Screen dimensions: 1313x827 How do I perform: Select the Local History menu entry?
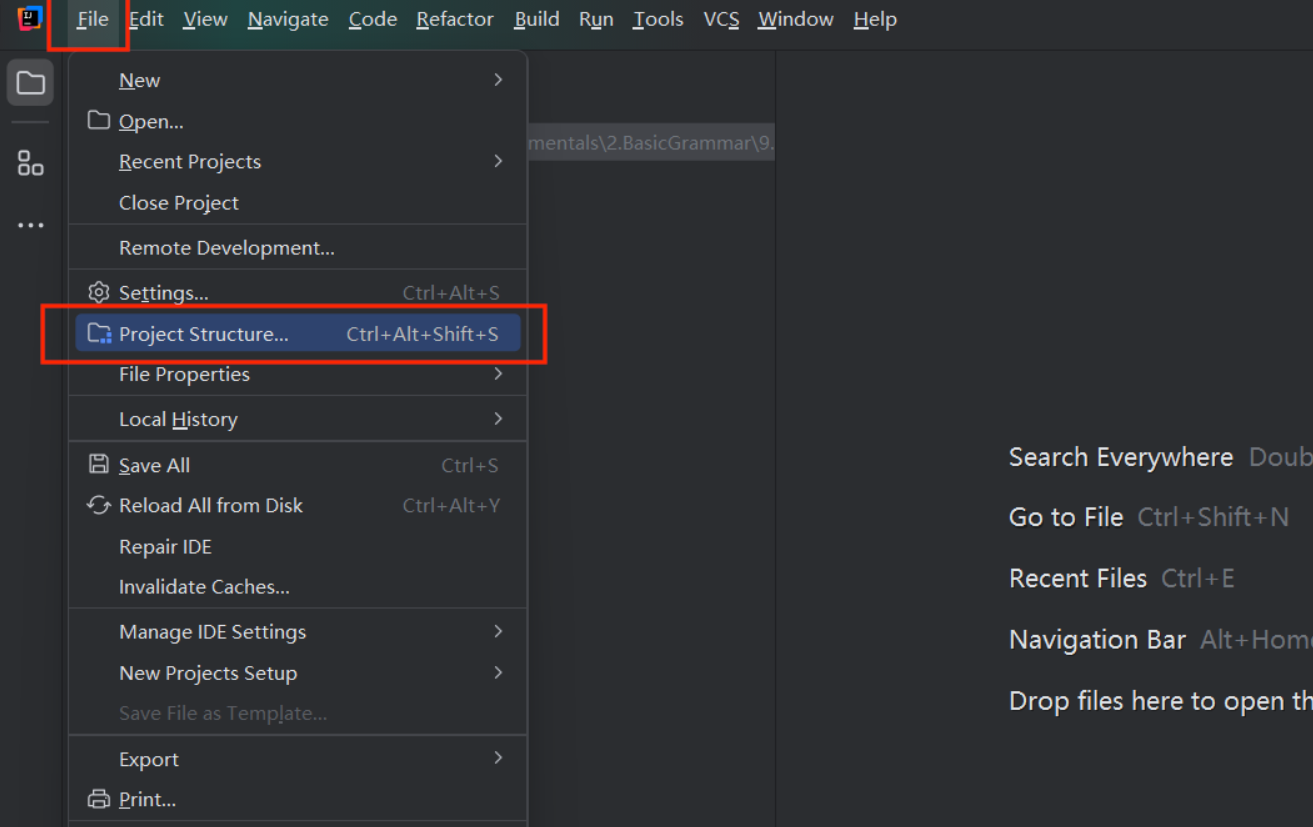coord(298,419)
